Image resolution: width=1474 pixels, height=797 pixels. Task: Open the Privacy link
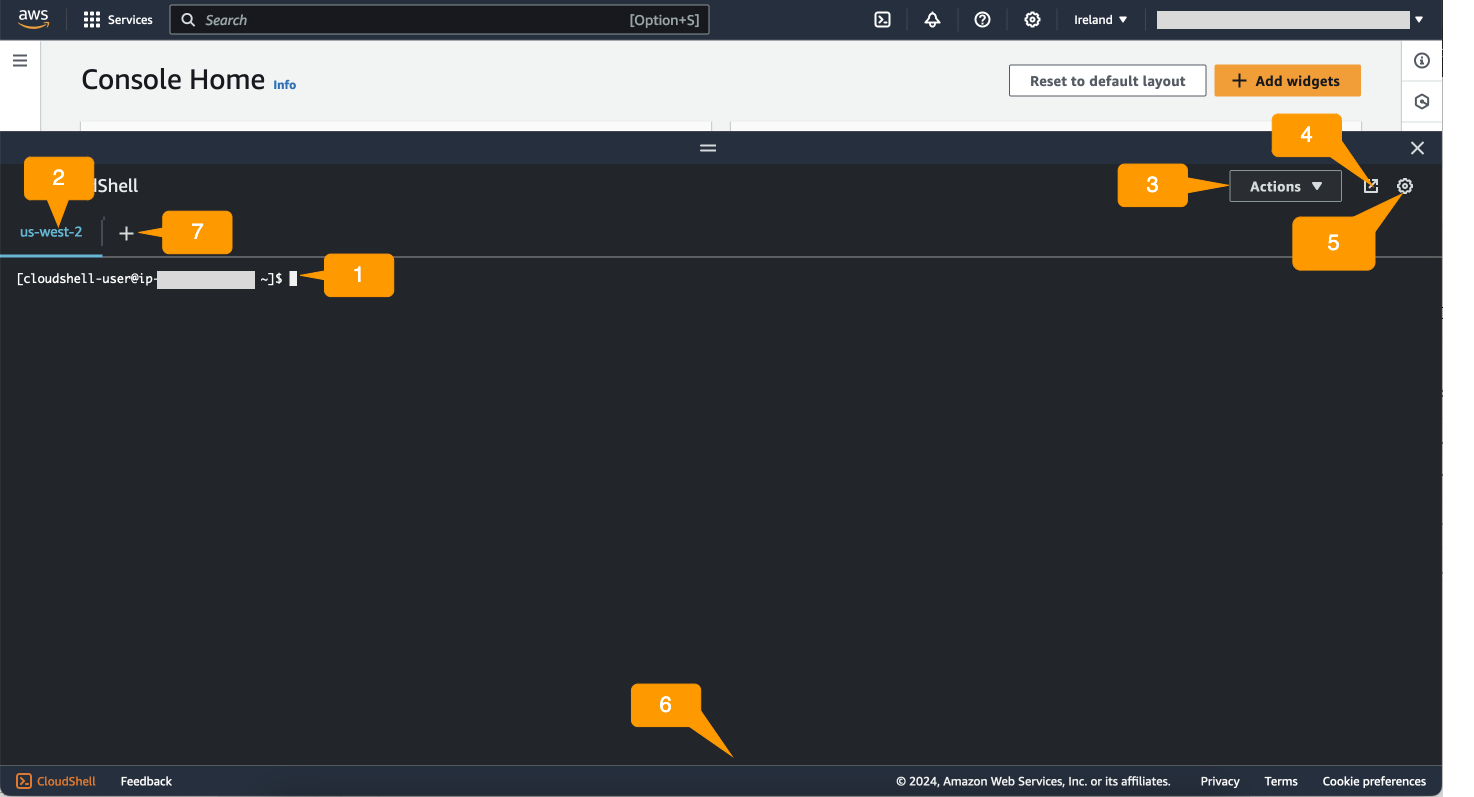[x=1220, y=781]
